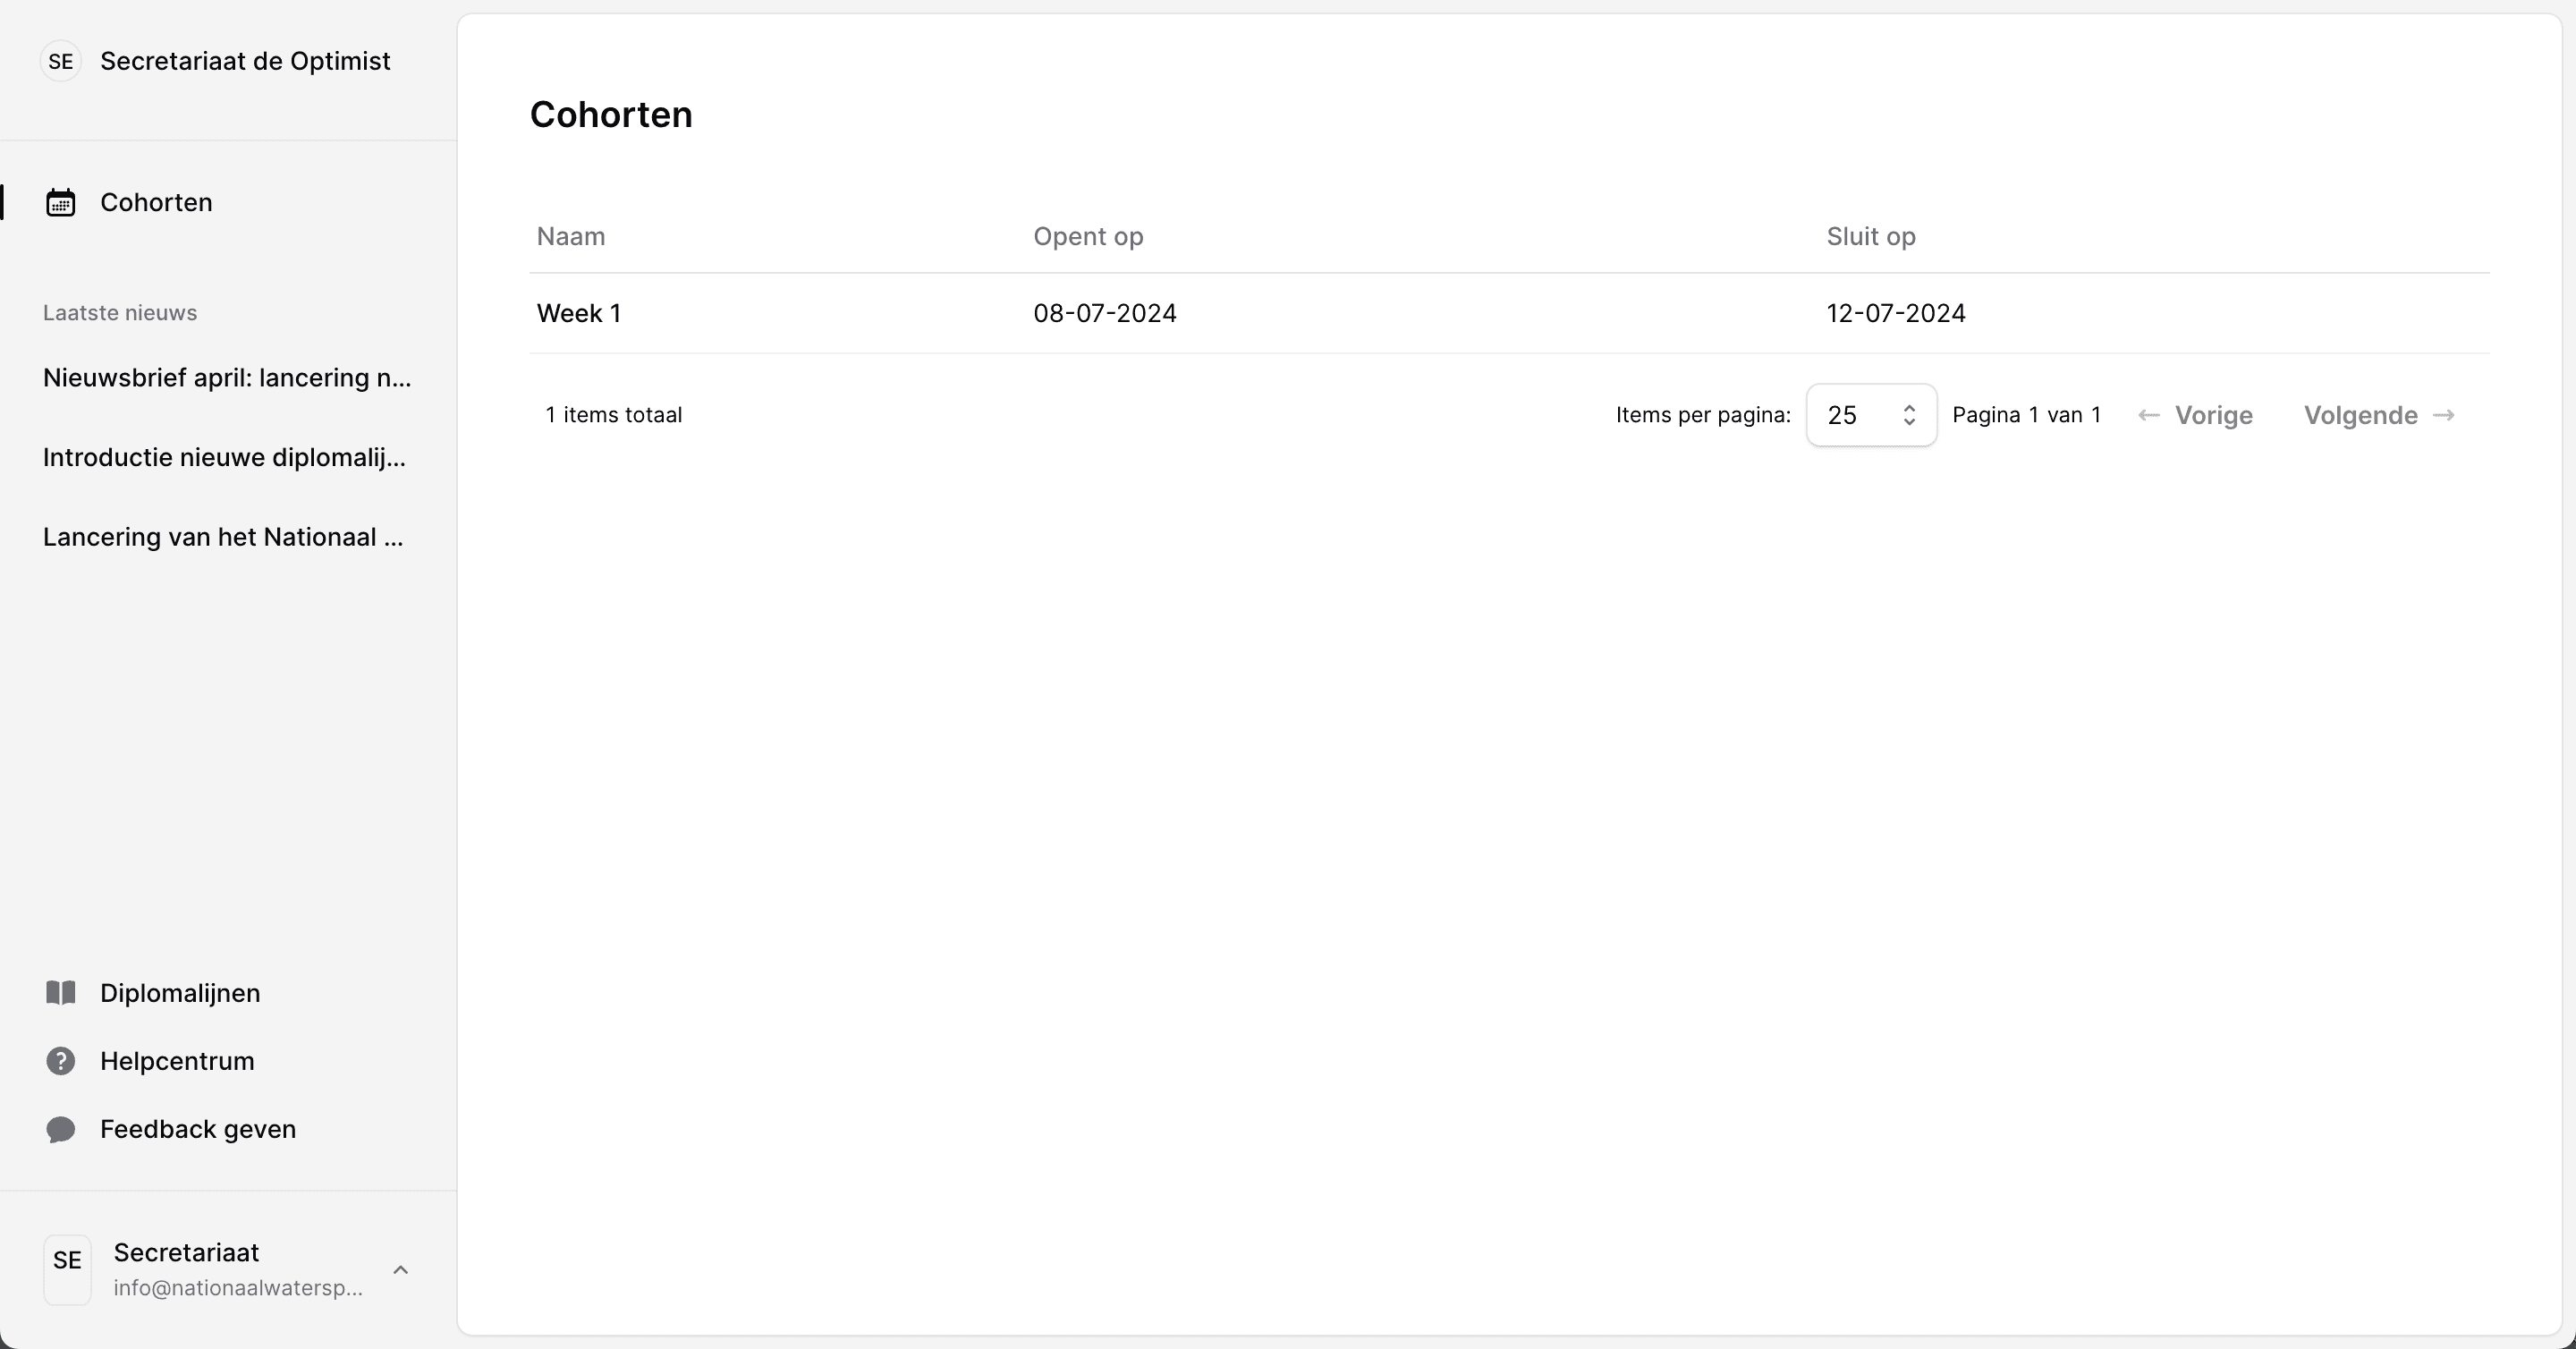Screen dimensions: 2576x1349
Task: Click the up-down arrows in the page size selector
Action: (1909, 415)
